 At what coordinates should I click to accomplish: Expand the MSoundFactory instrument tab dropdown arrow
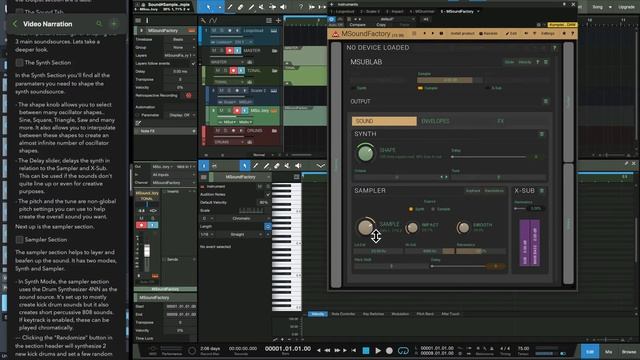[x=478, y=11]
